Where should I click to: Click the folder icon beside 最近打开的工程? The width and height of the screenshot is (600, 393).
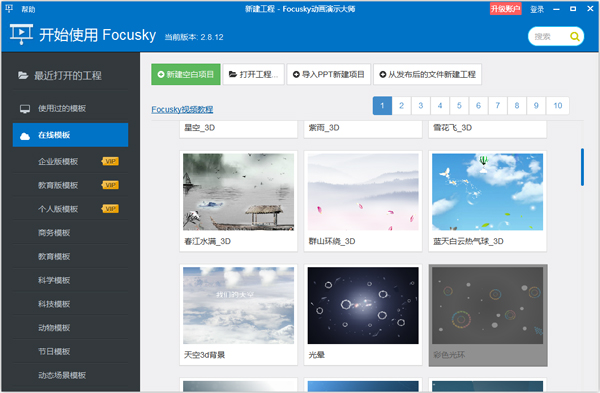pyautogui.click(x=23, y=75)
